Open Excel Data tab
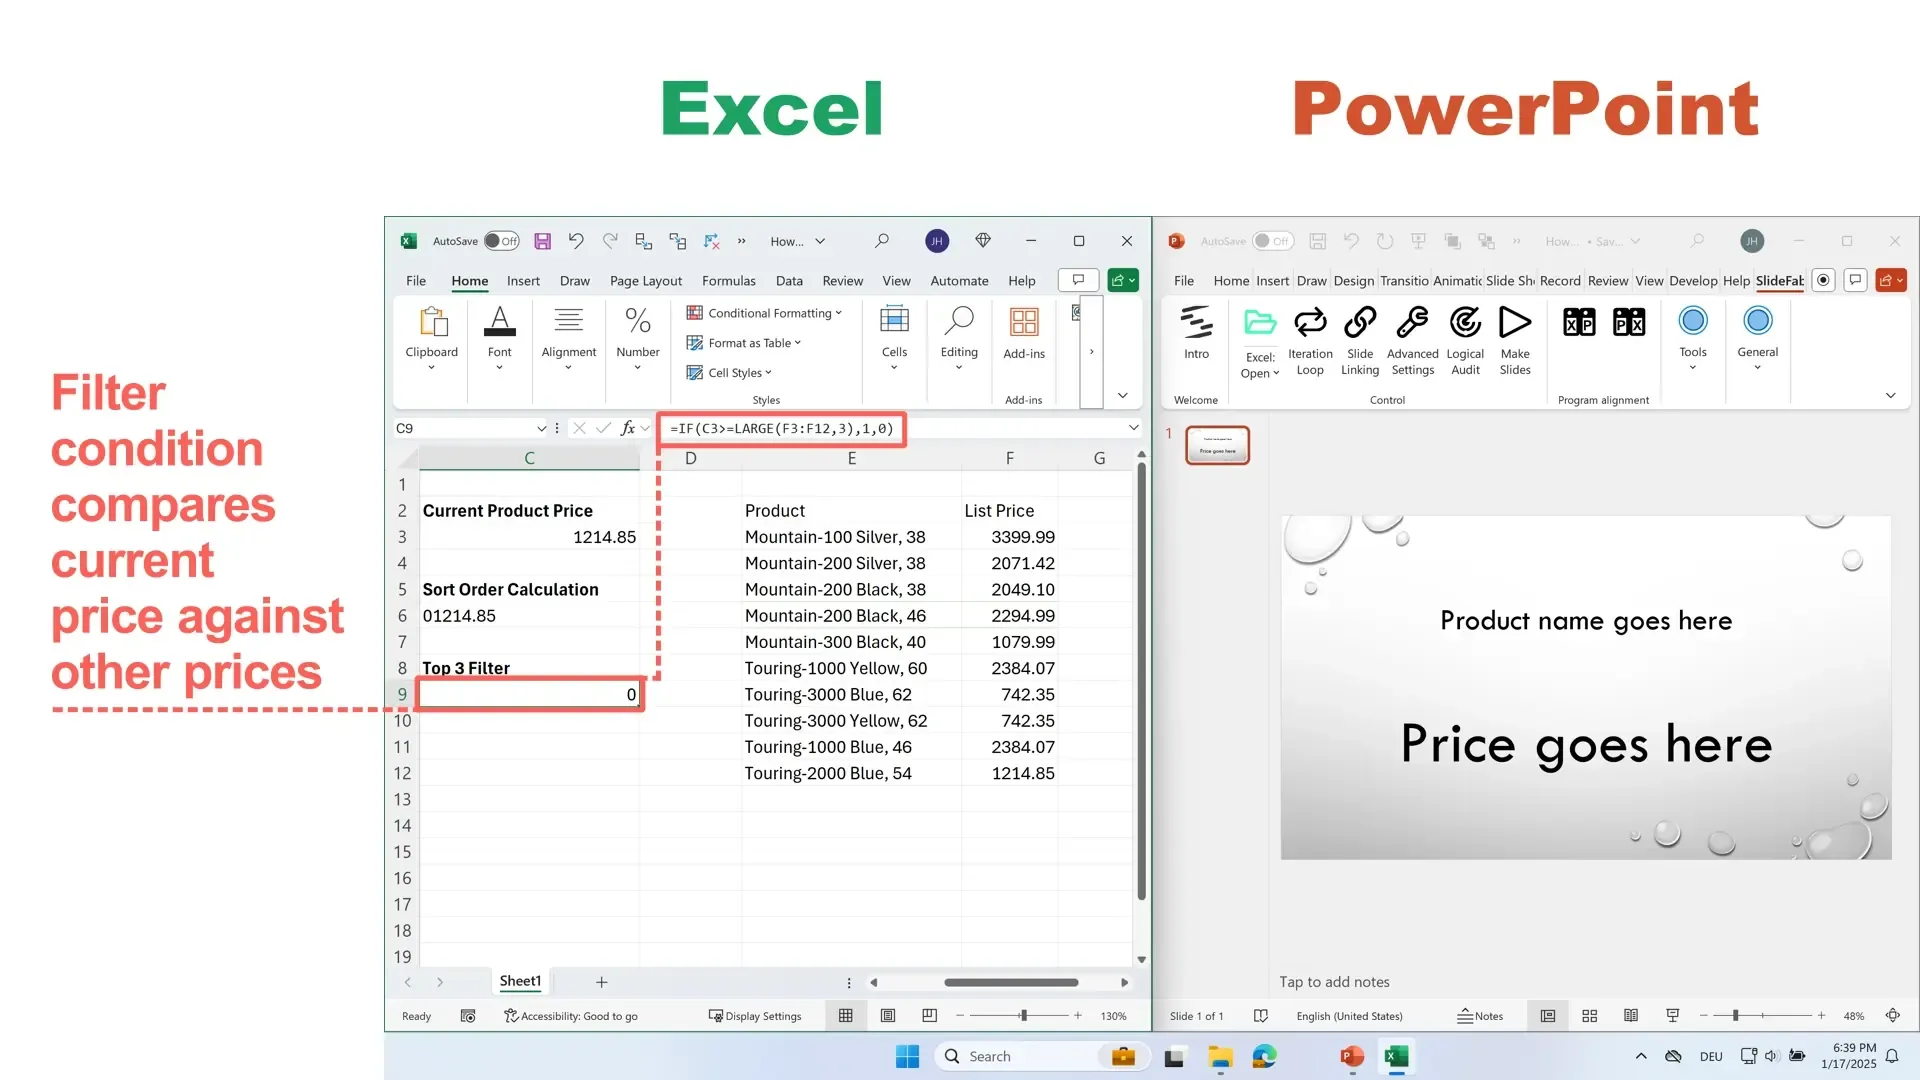Image resolution: width=1920 pixels, height=1080 pixels. (x=789, y=281)
